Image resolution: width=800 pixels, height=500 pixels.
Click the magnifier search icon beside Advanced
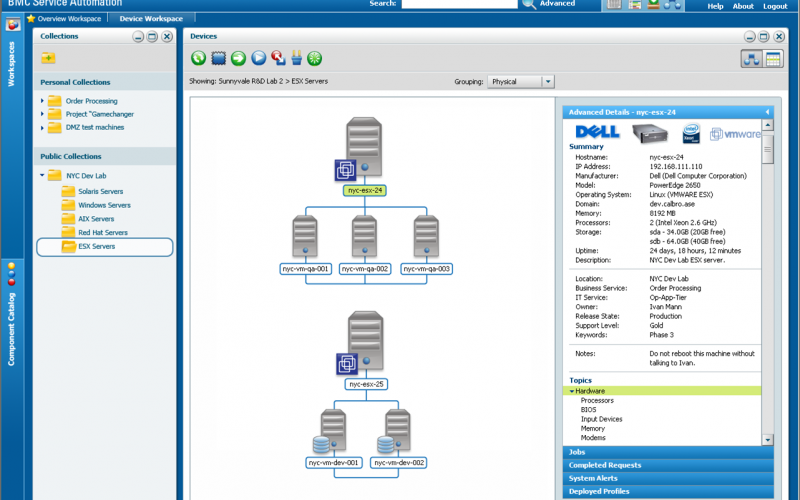(x=529, y=4)
